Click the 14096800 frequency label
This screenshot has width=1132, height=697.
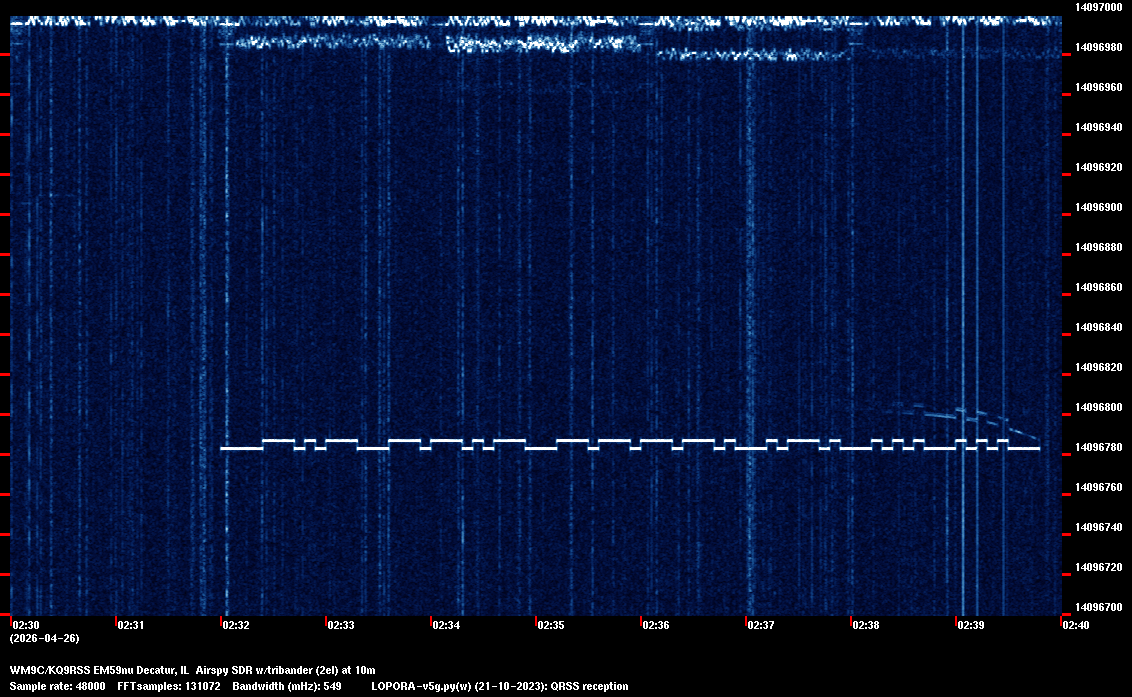pyautogui.click(x=1098, y=407)
